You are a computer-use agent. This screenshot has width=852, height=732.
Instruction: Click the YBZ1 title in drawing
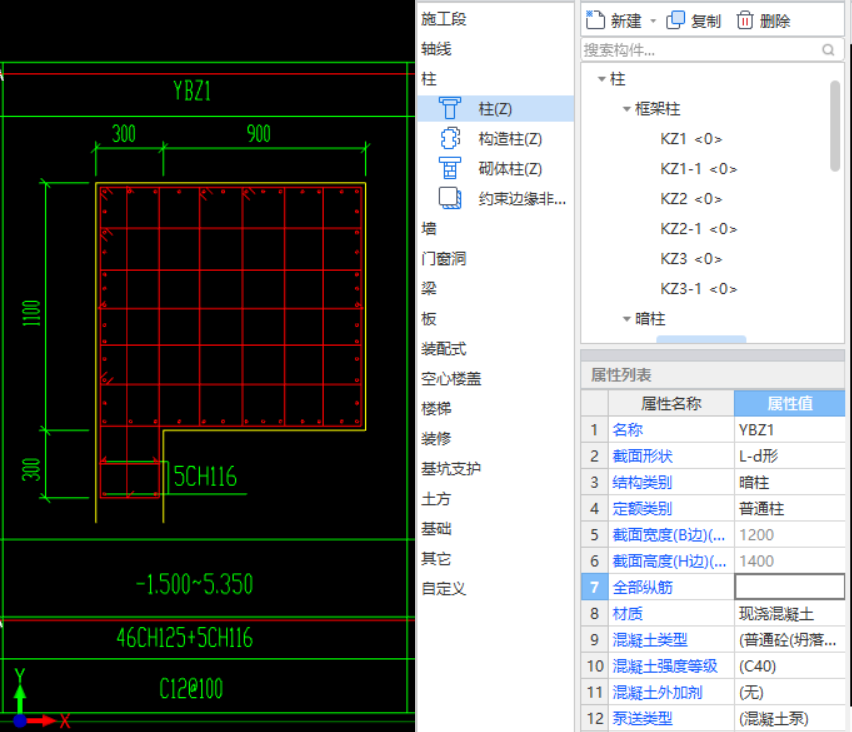click(192, 91)
